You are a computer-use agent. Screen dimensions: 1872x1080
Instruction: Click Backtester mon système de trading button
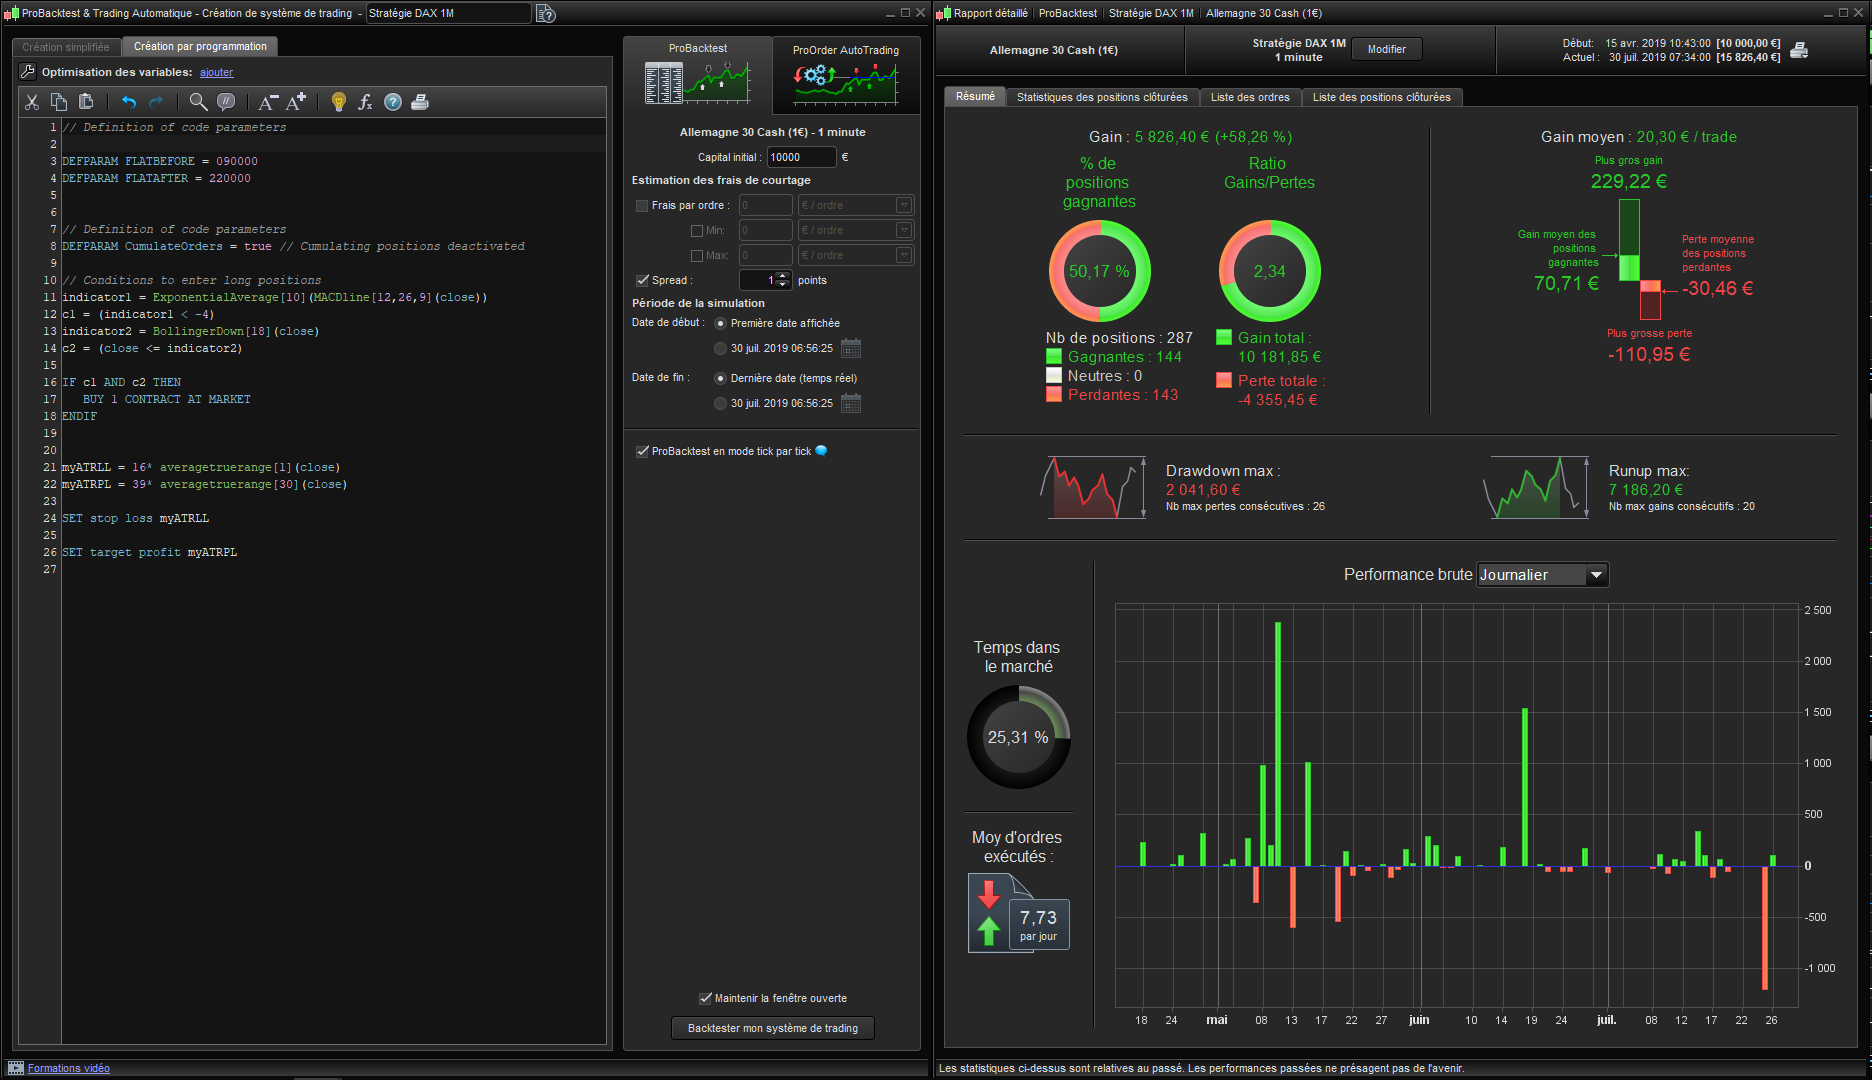click(772, 1028)
